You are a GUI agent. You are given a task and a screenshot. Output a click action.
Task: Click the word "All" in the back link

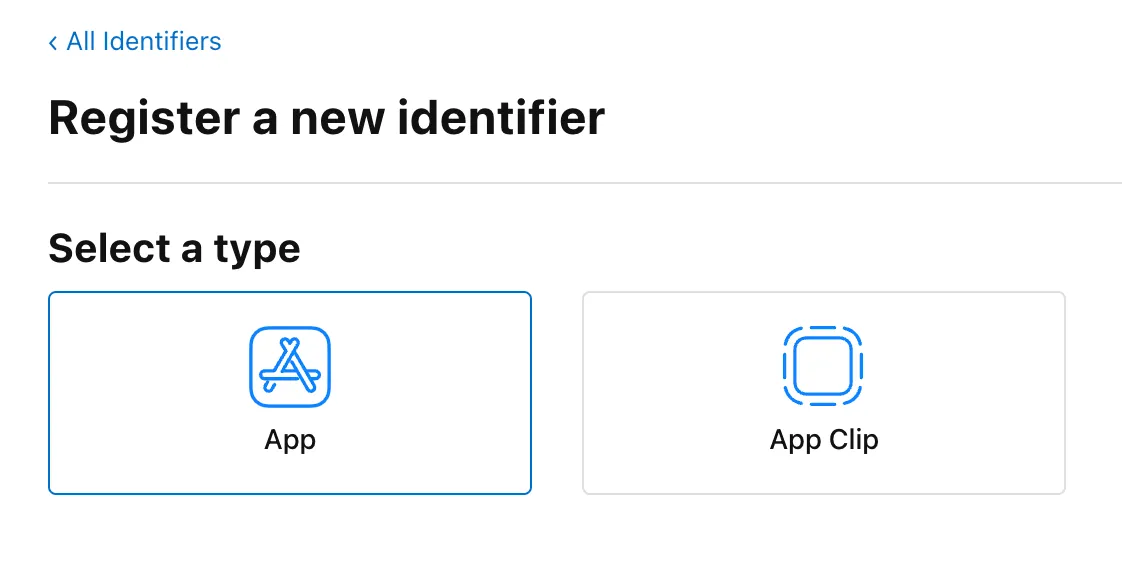click(x=79, y=42)
